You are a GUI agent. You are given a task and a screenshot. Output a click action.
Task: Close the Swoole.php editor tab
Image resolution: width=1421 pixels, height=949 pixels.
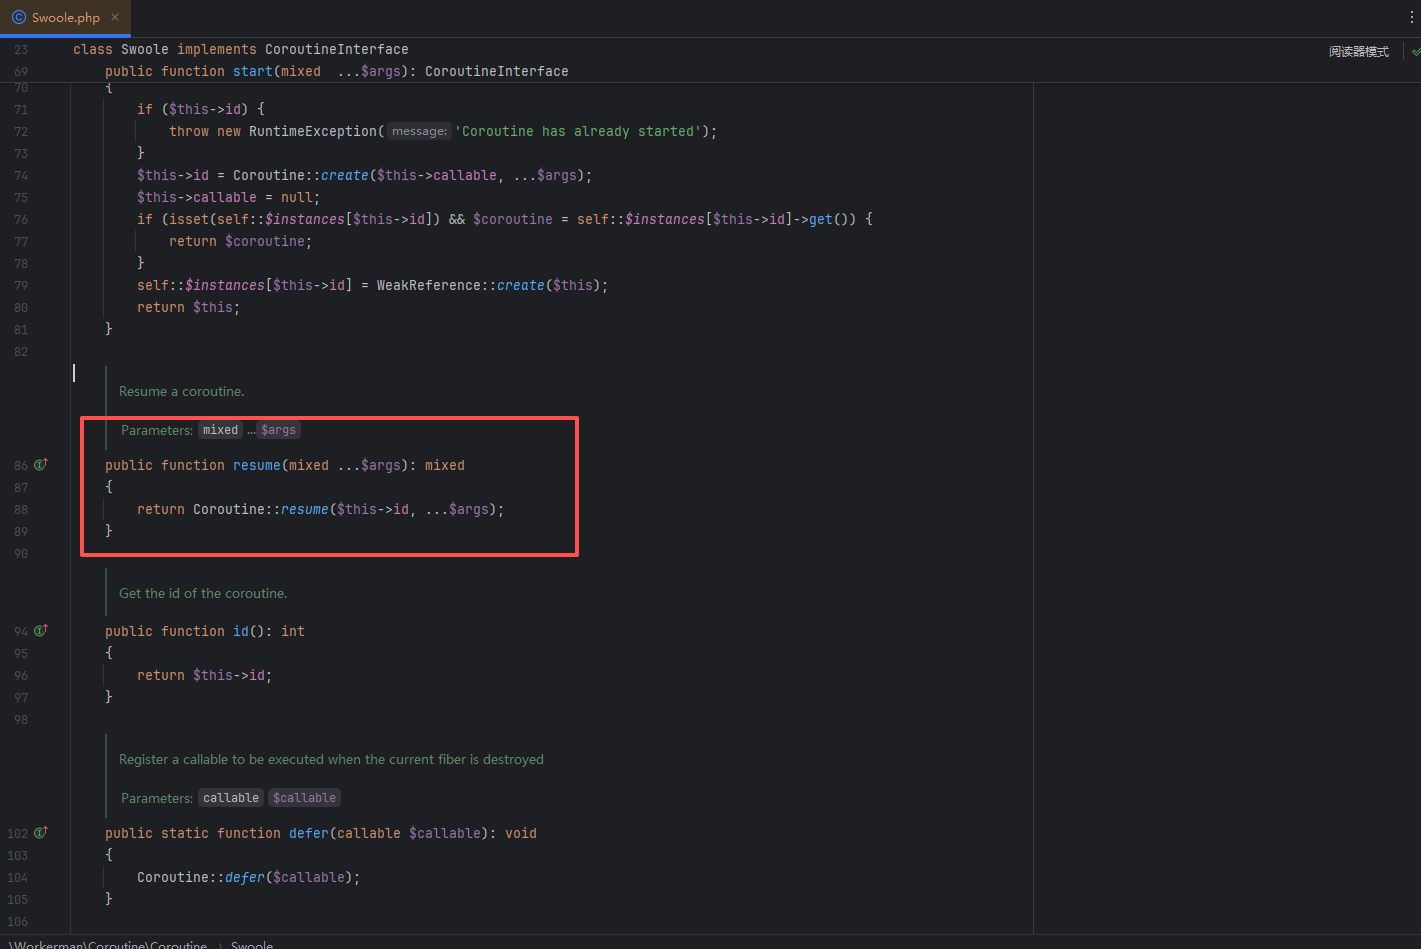point(115,17)
